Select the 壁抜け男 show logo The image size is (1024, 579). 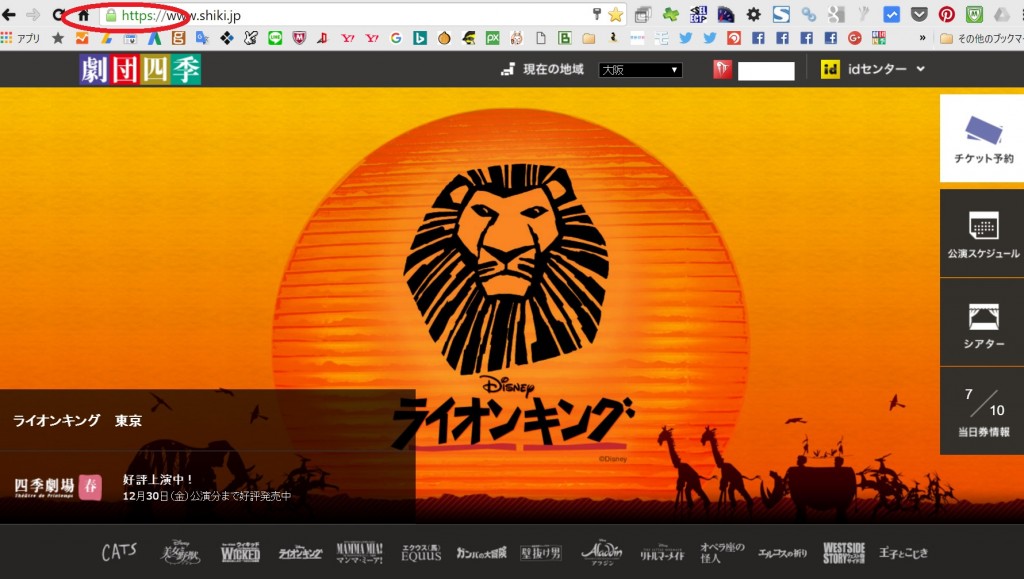click(541, 553)
